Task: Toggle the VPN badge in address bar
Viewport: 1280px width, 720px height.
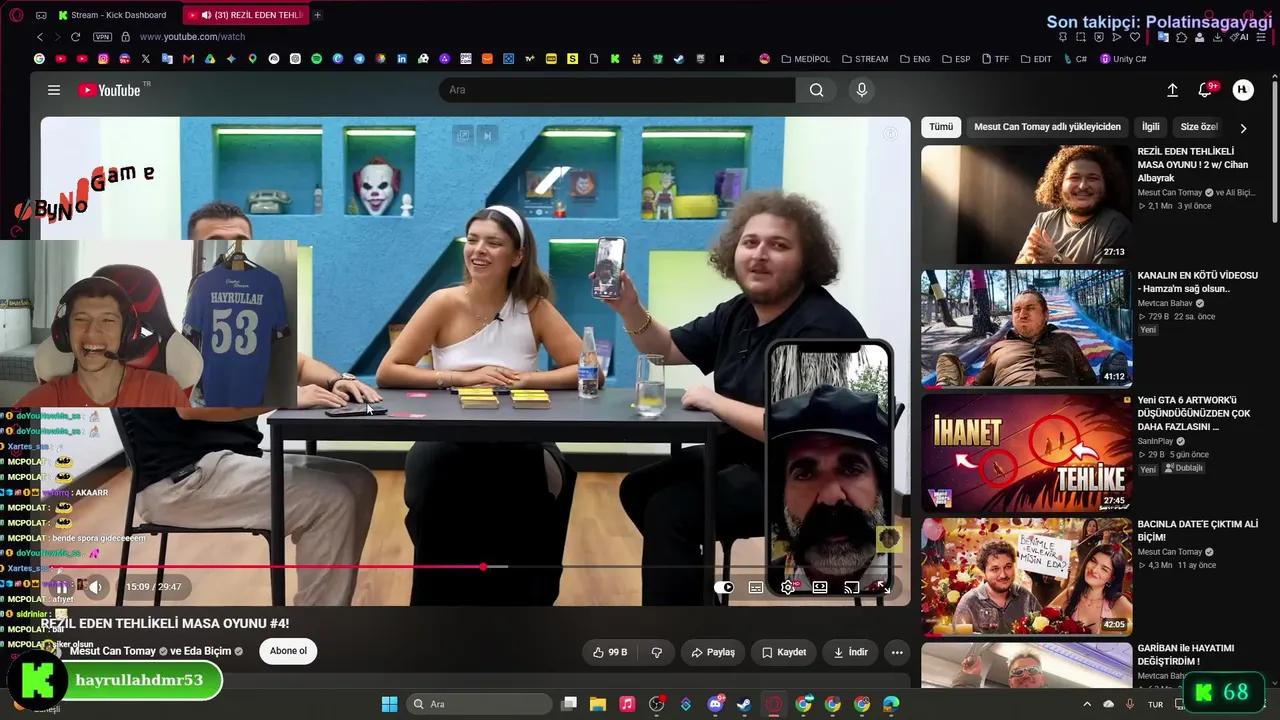Action: pos(102,37)
